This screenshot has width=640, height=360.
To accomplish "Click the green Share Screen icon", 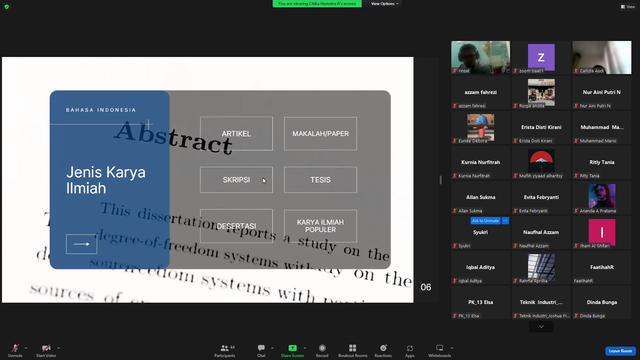I will click(293, 348).
